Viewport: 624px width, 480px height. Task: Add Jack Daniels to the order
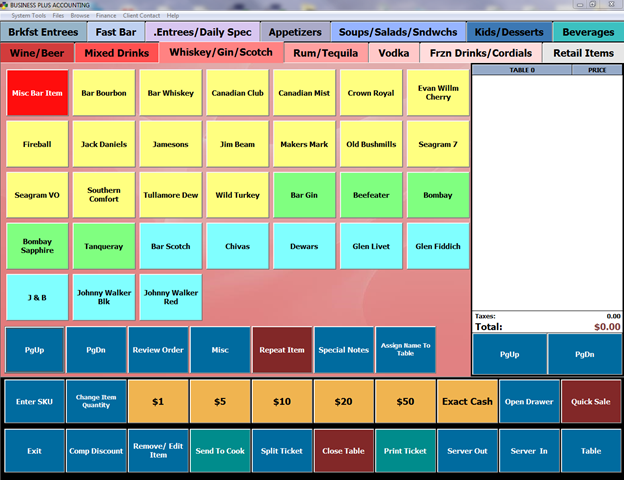pos(104,144)
